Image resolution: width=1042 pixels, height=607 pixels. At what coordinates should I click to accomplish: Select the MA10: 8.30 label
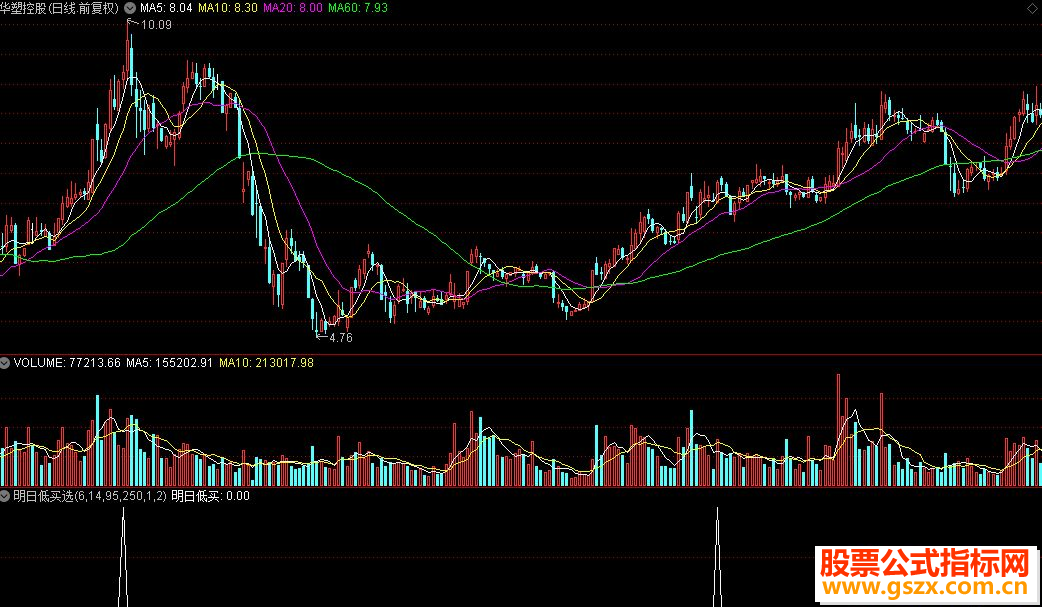[228, 8]
